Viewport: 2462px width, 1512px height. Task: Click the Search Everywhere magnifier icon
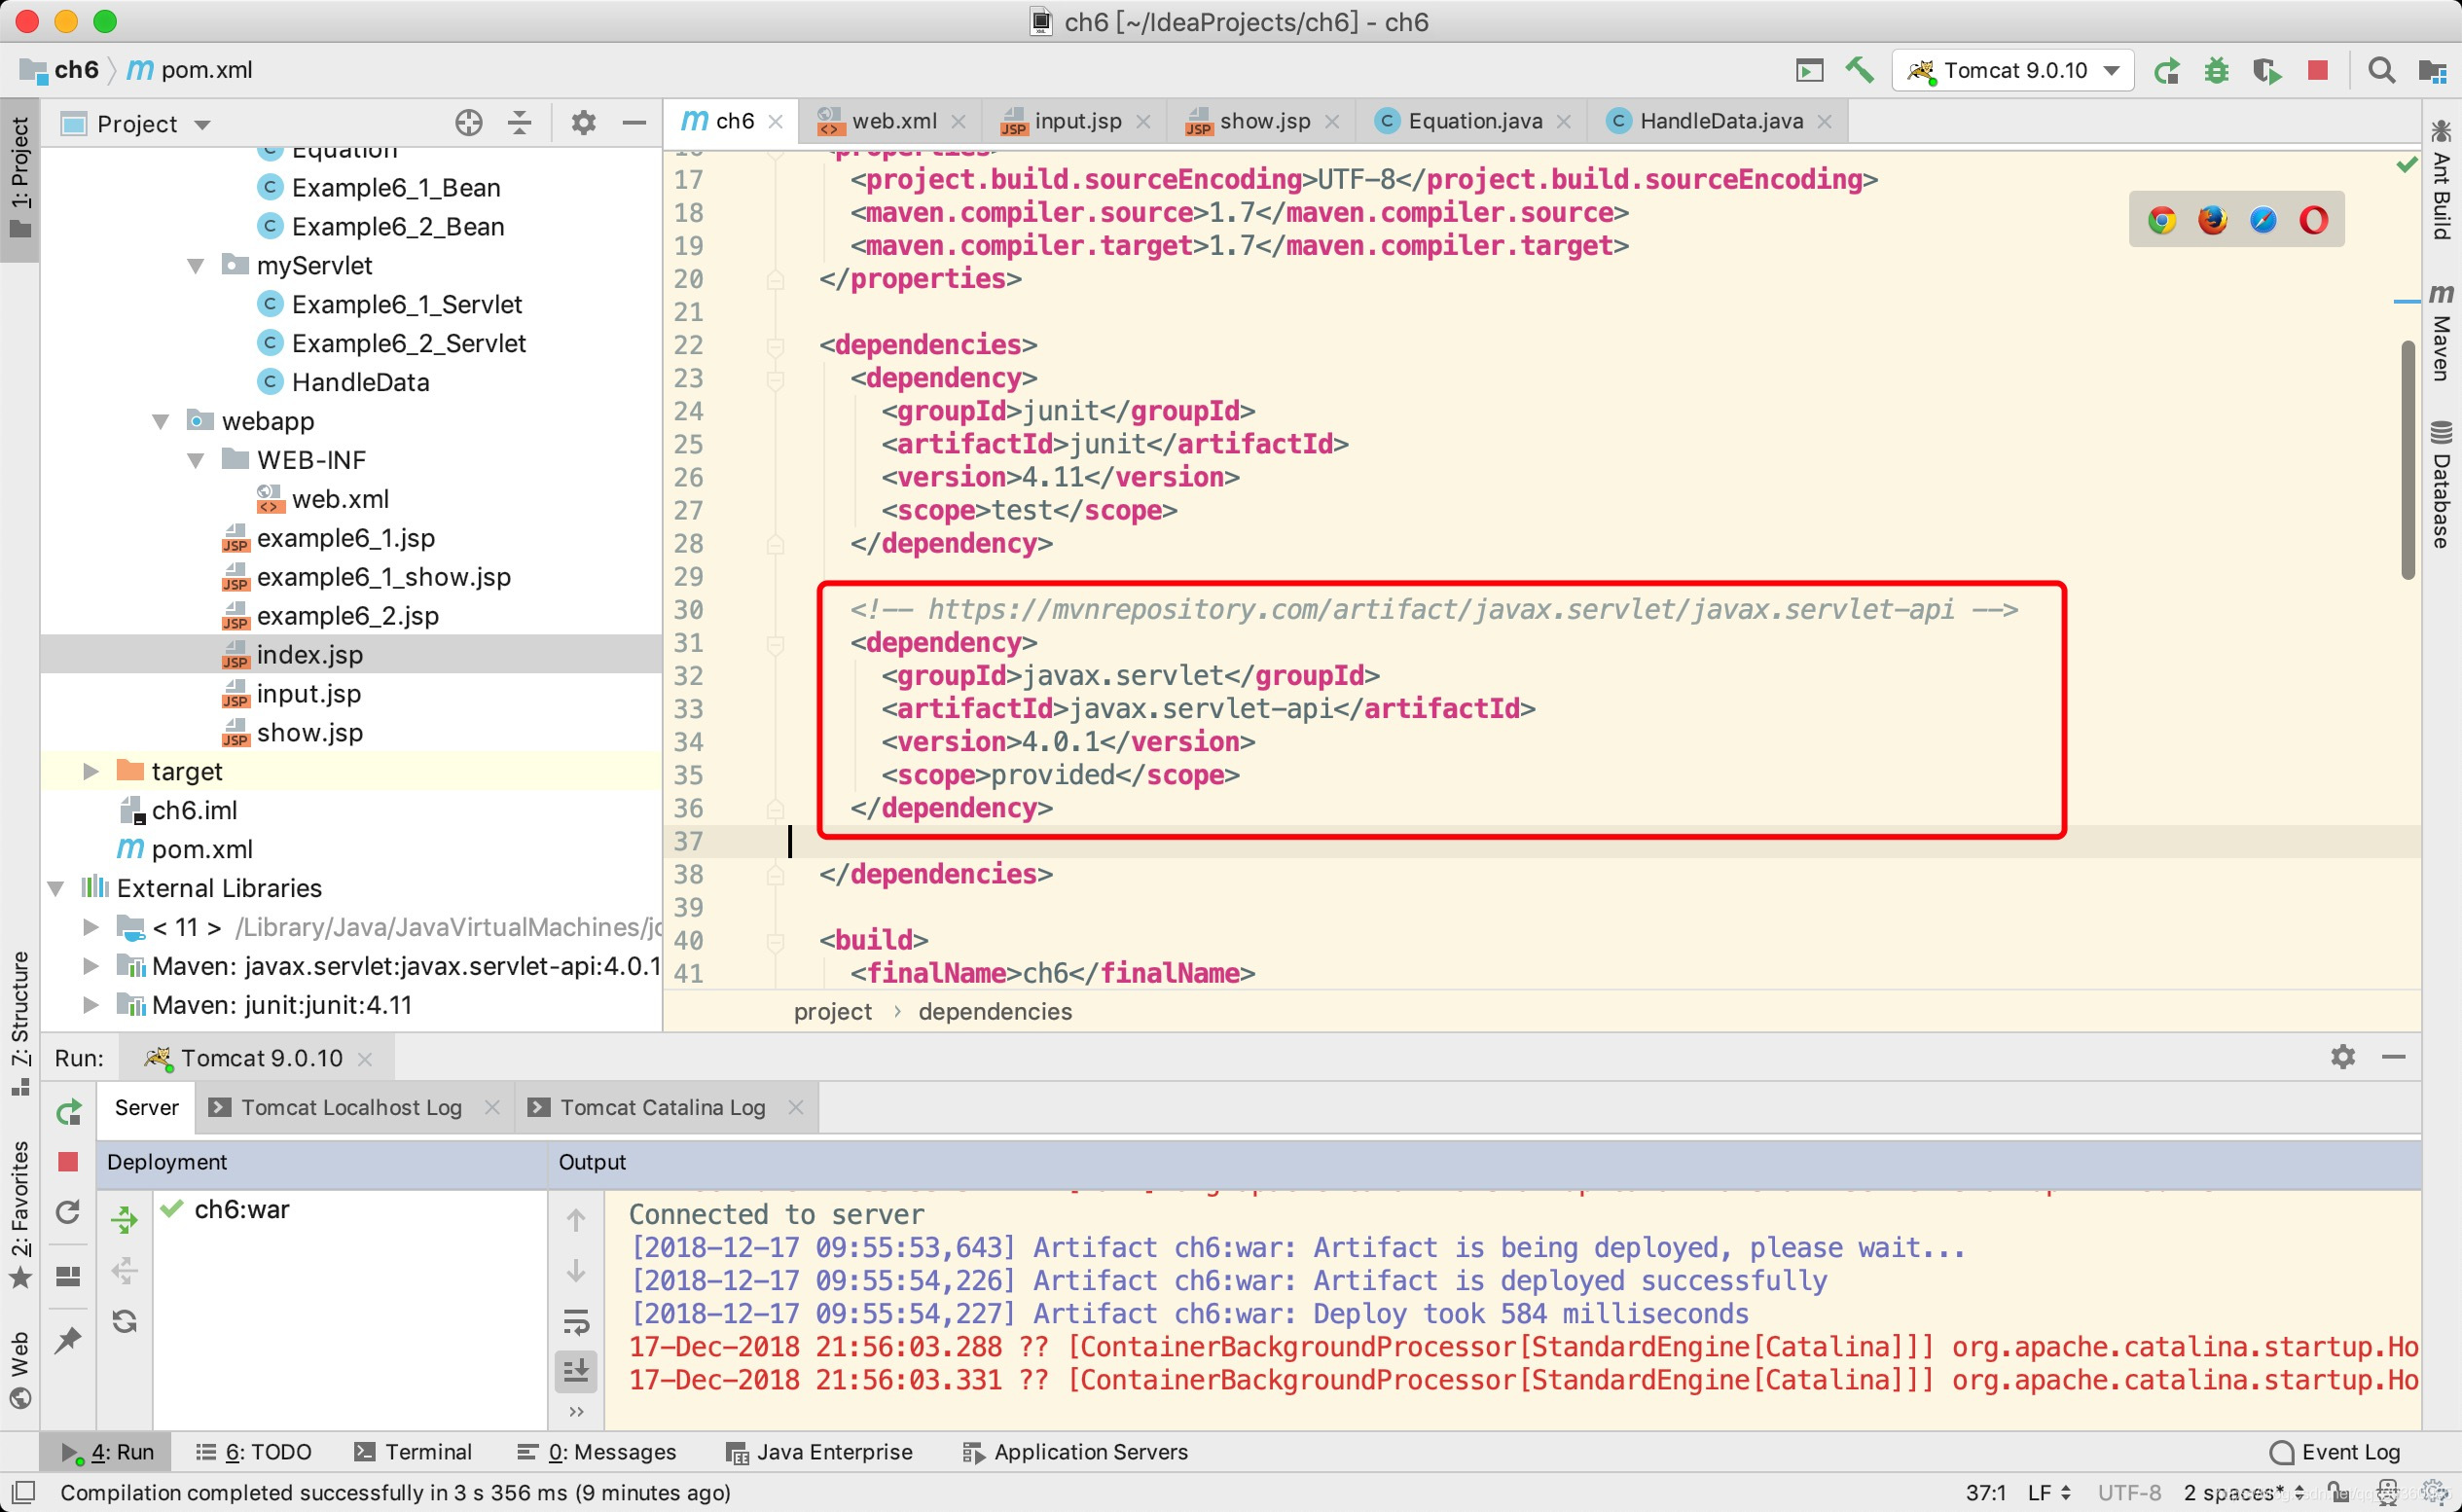(x=2381, y=70)
